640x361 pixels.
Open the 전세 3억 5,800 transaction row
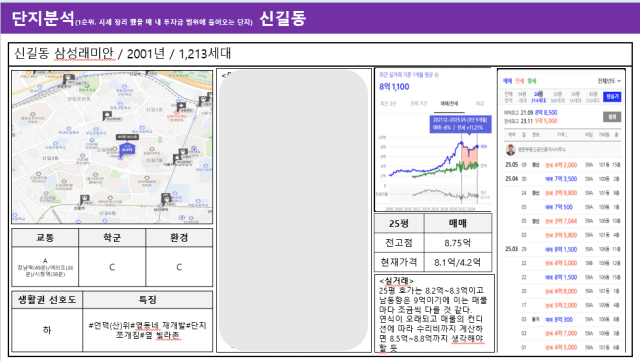tap(563, 235)
